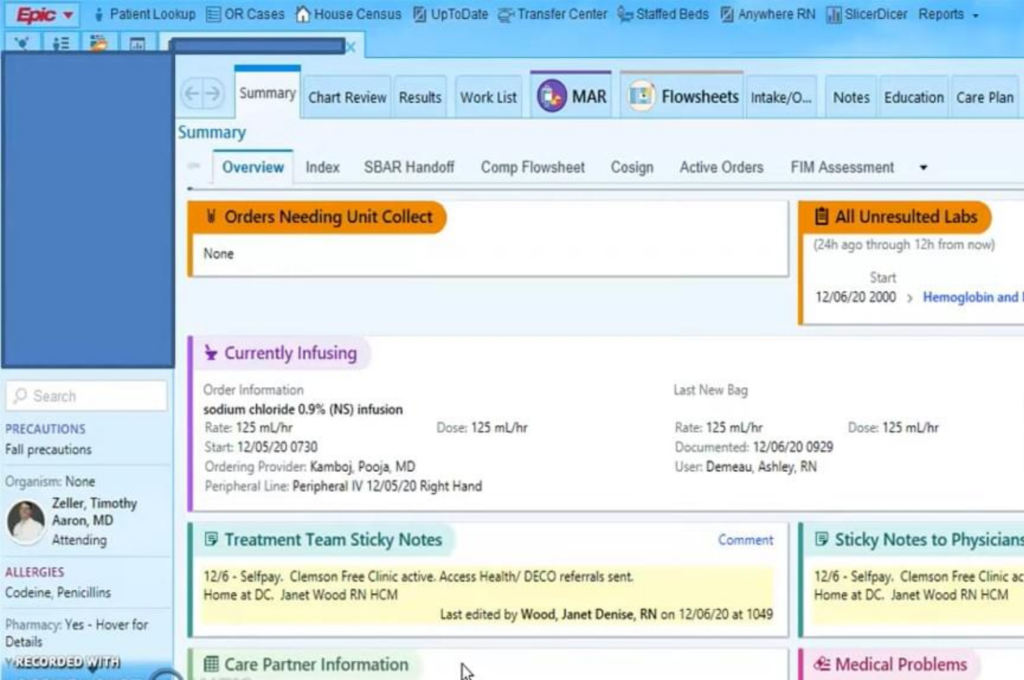Switch to the Chart Review tab
This screenshot has height=680, width=1024.
347,97
